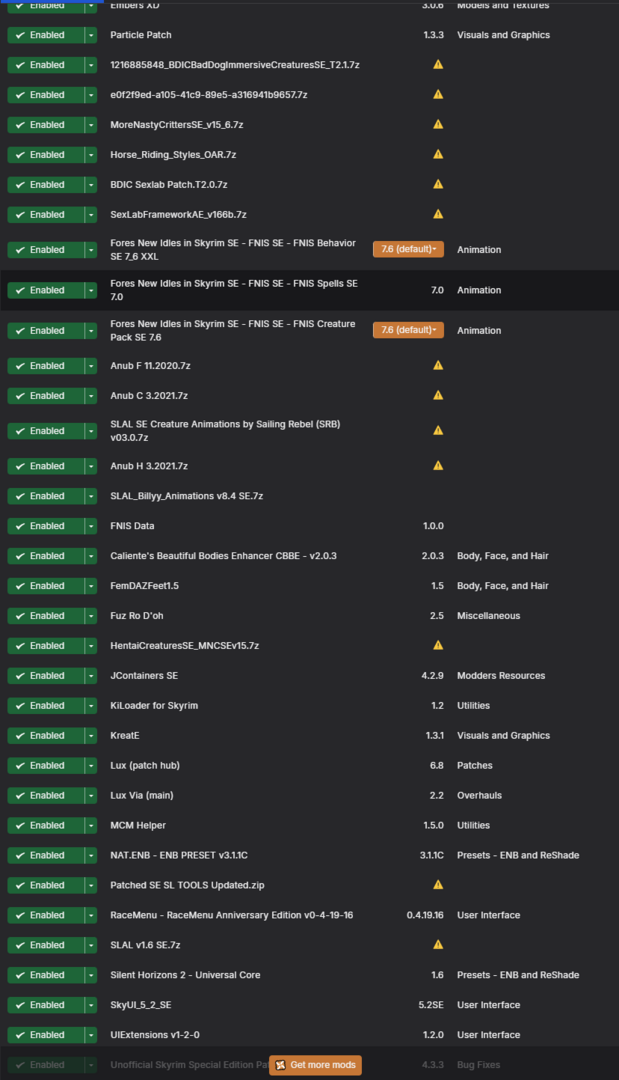Viewport: 619px width, 1080px height.
Task: Click version 5.2SE of SkyUI
Action: (431, 1005)
